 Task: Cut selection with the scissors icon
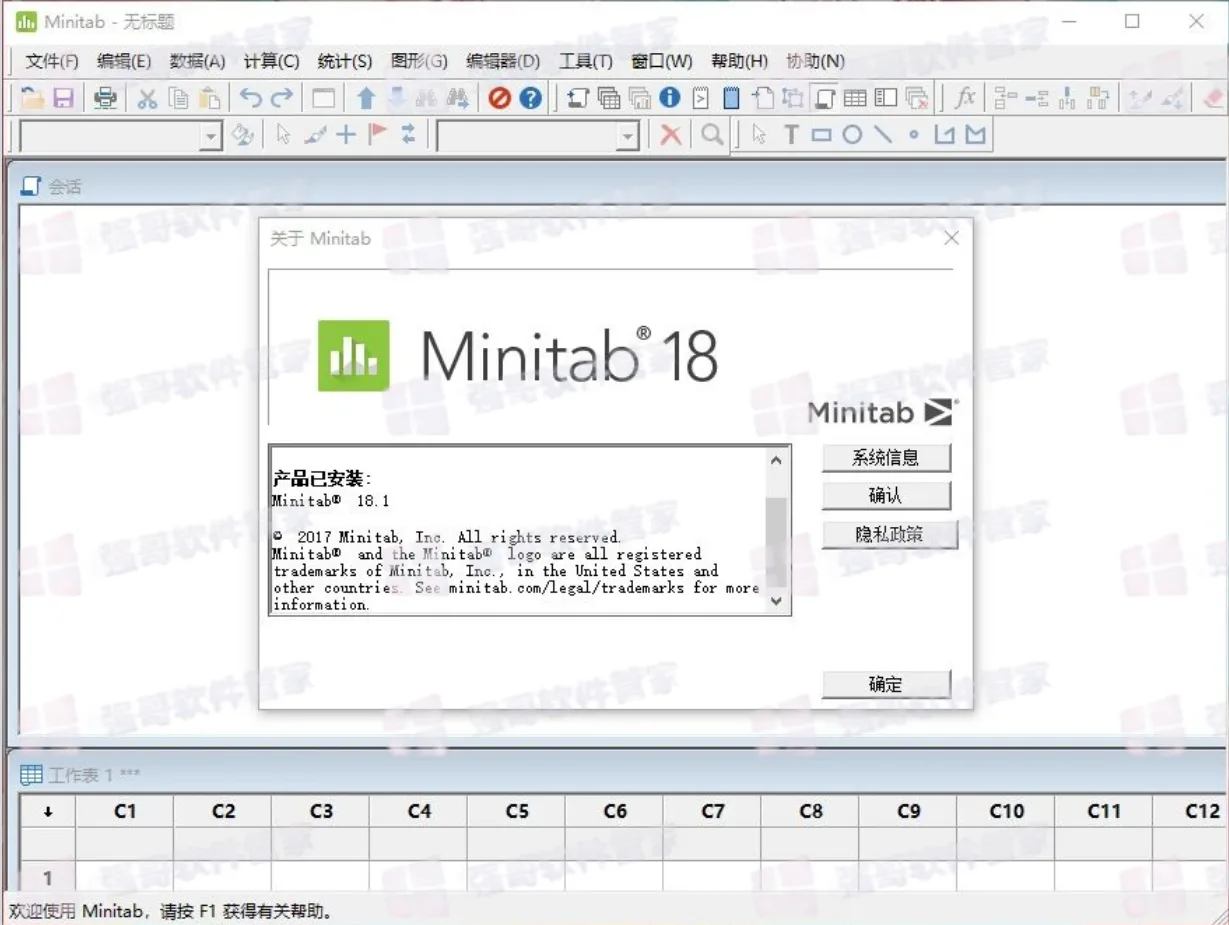tap(147, 98)
